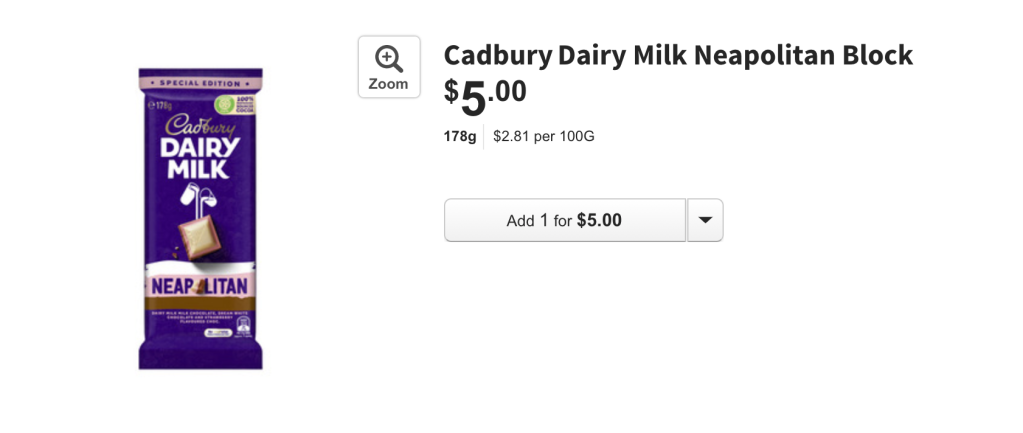Click the milk glasses graphic on the wrapper
Image resolution: width=1023 pixels, height=433 pixels.
click(x=198, y=200)
